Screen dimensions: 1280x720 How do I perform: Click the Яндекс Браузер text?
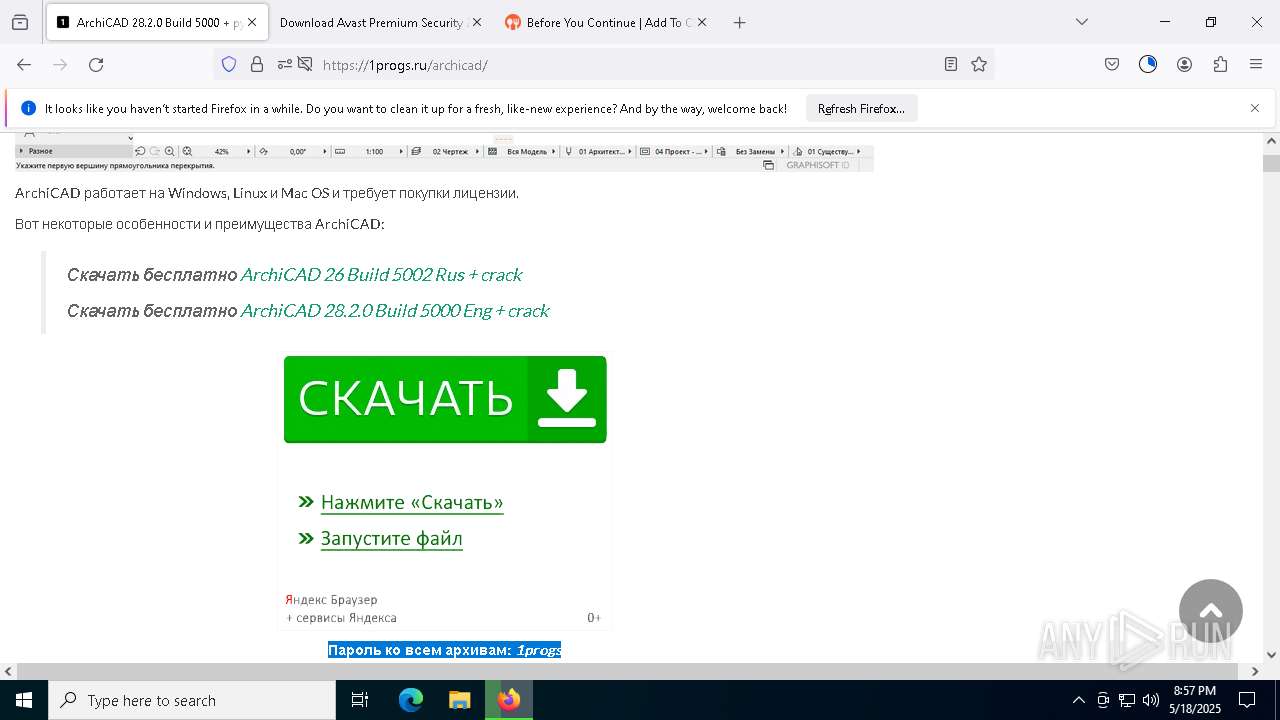(x=331, y=600)
